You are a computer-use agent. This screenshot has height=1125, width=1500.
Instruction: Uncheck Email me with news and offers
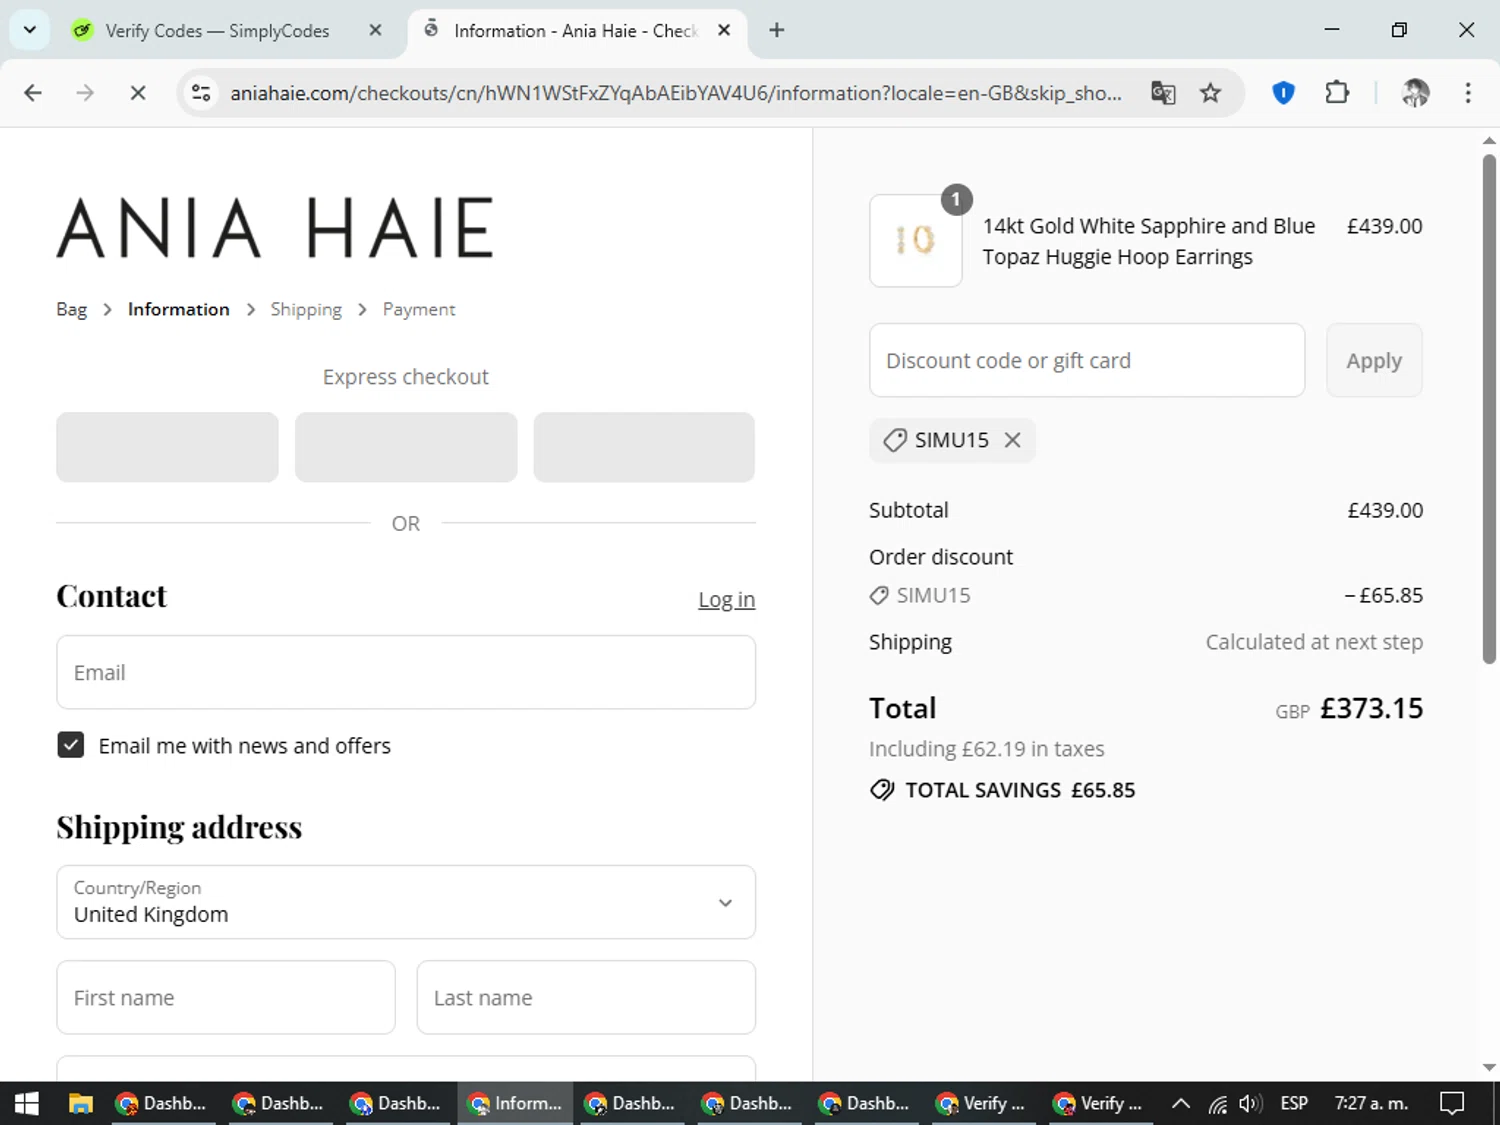click(x=71, y=745)
